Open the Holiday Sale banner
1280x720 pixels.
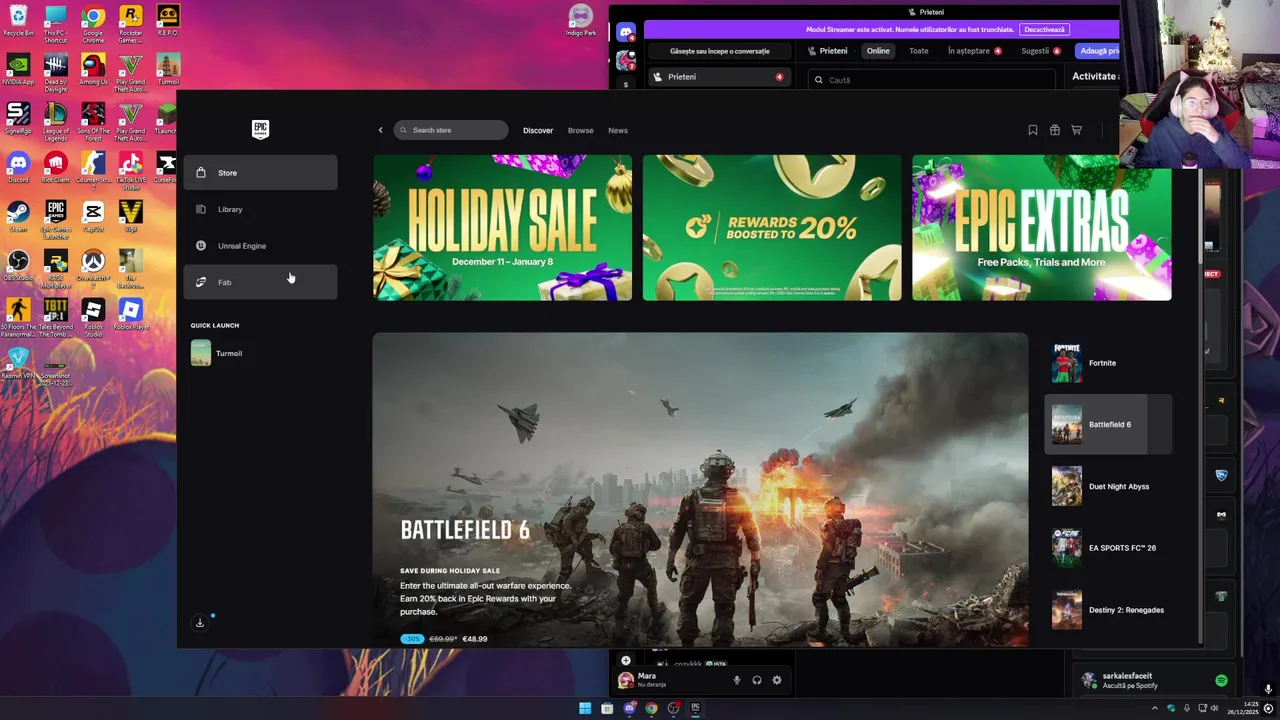(x=502, y=227)
